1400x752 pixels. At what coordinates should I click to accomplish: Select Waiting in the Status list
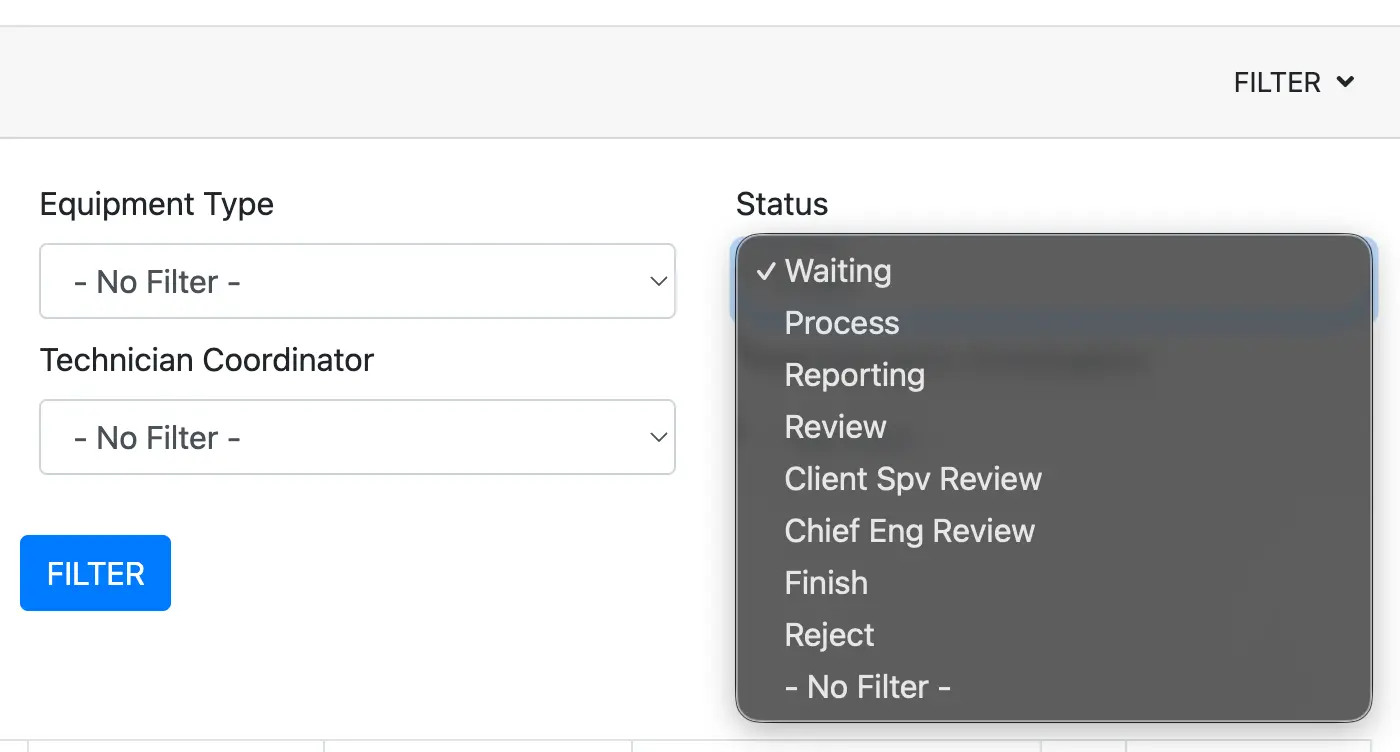(x=838, y=271)
